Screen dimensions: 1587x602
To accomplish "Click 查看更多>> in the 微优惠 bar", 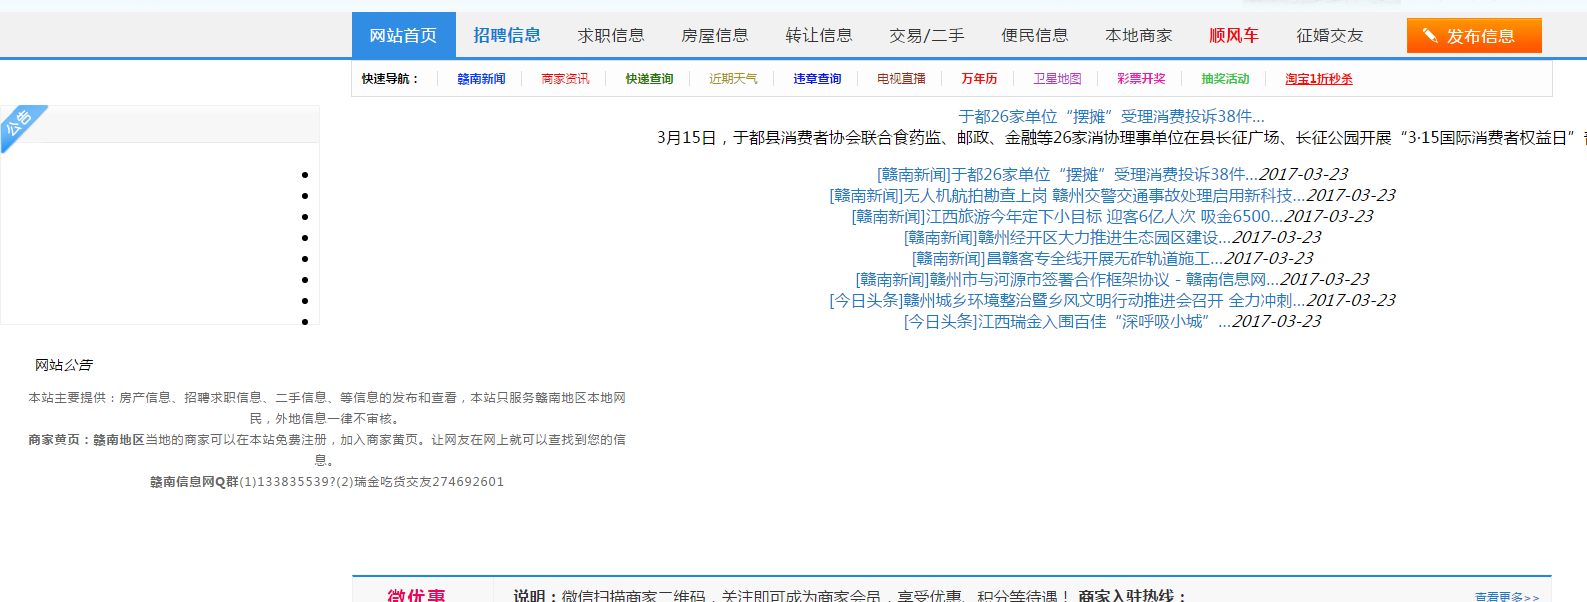I will (1506, 596).
